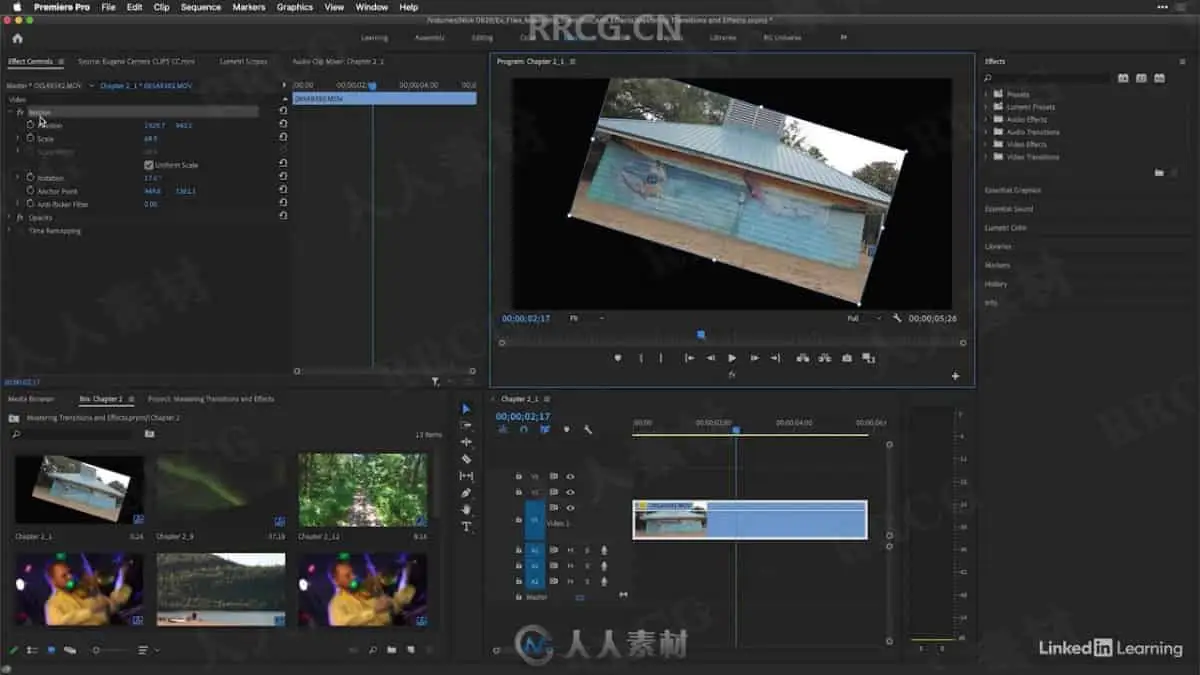1200x675 pixels.
Task: Reset the Scale parameter
Action: coord(283,138)
